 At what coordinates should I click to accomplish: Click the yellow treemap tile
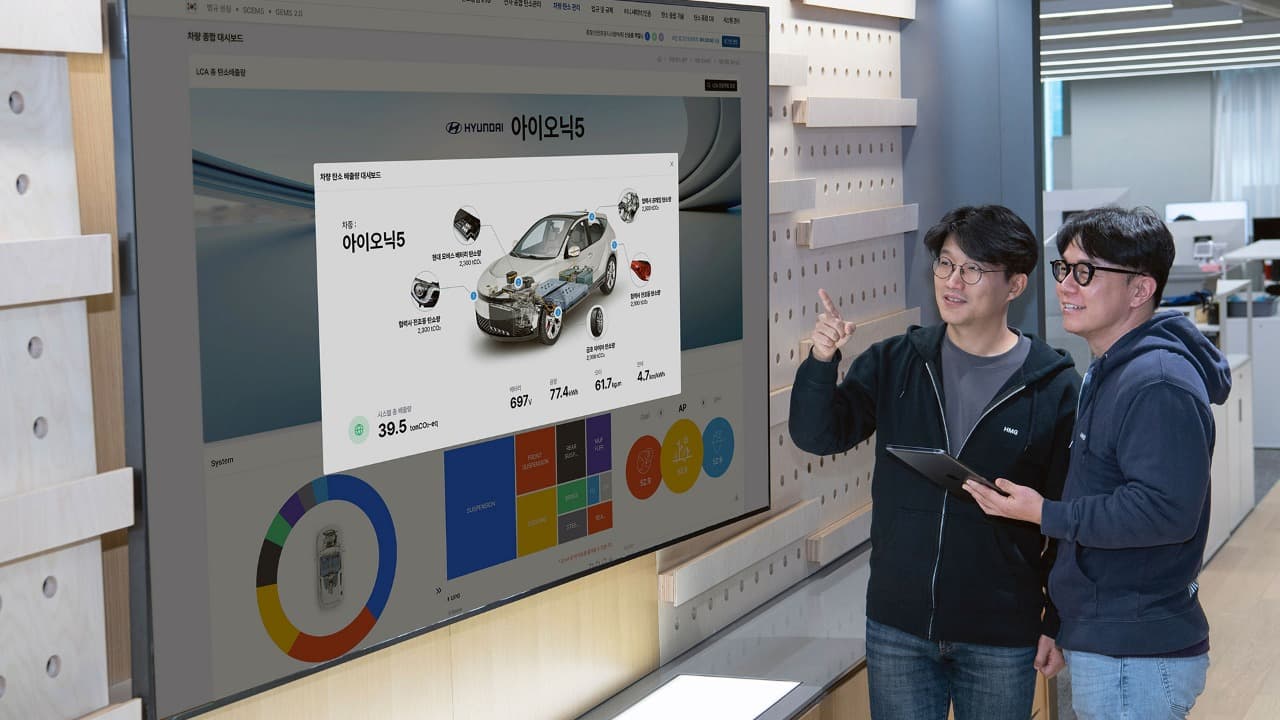coord(536,522)
